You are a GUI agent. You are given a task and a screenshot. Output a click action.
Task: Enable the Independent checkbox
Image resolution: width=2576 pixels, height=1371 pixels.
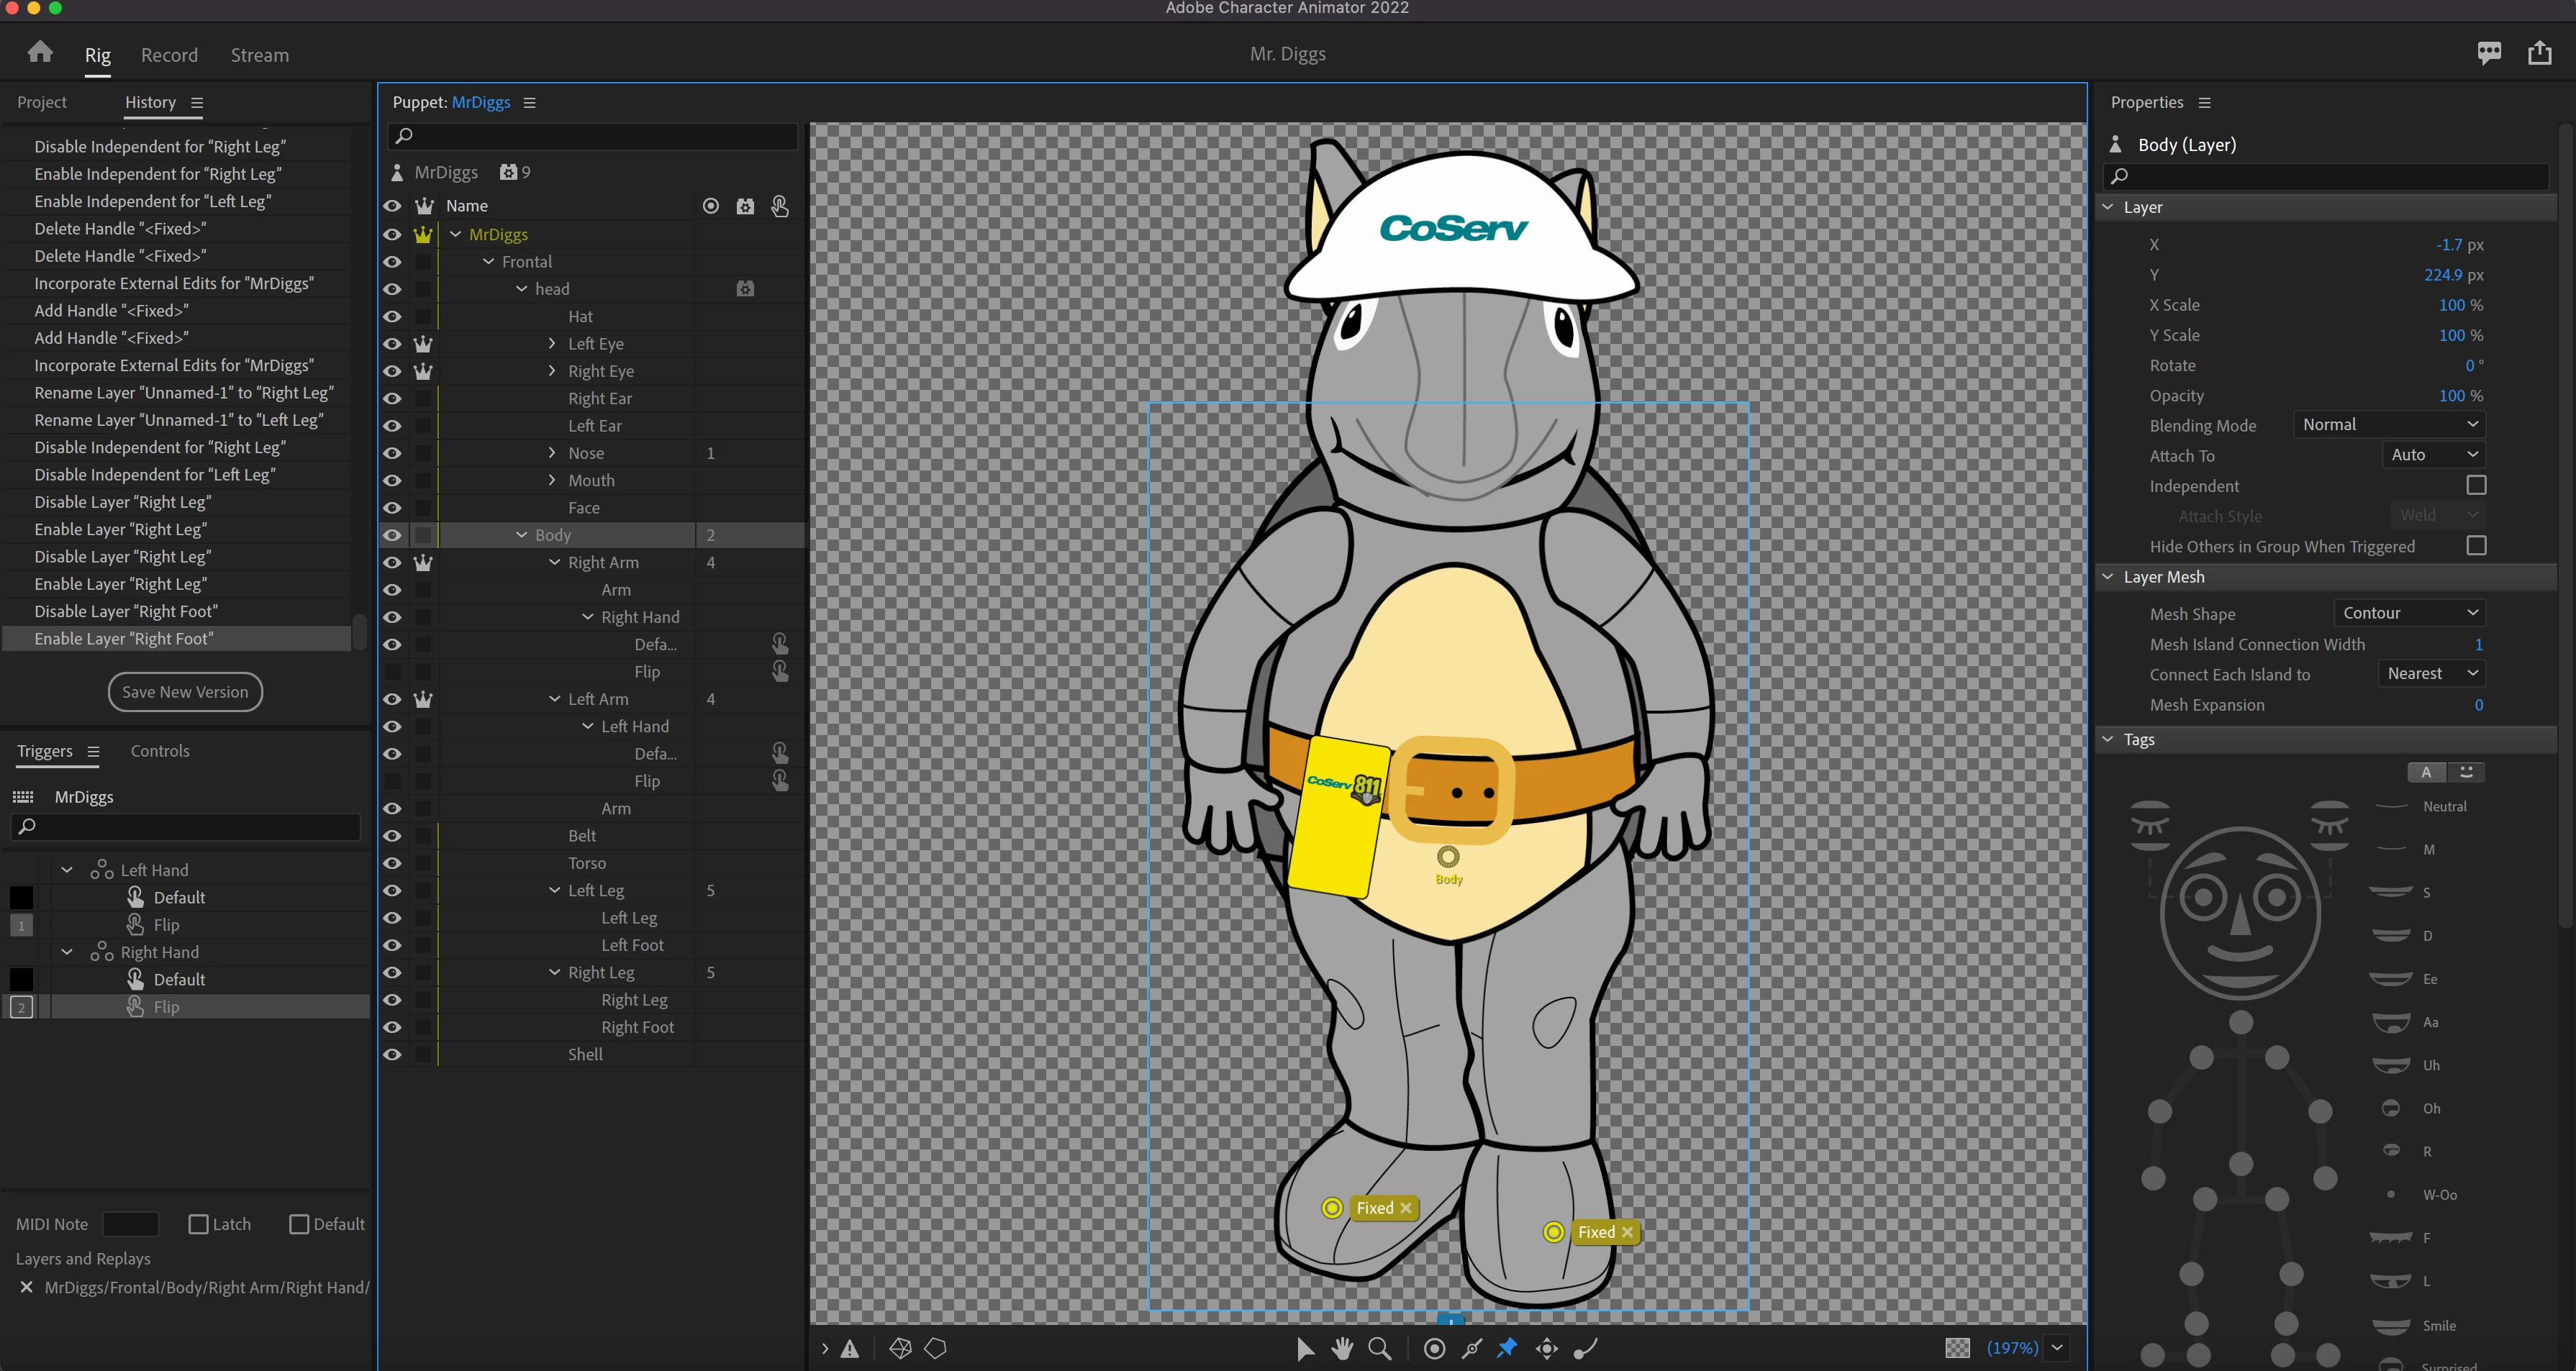point(2476,485)
